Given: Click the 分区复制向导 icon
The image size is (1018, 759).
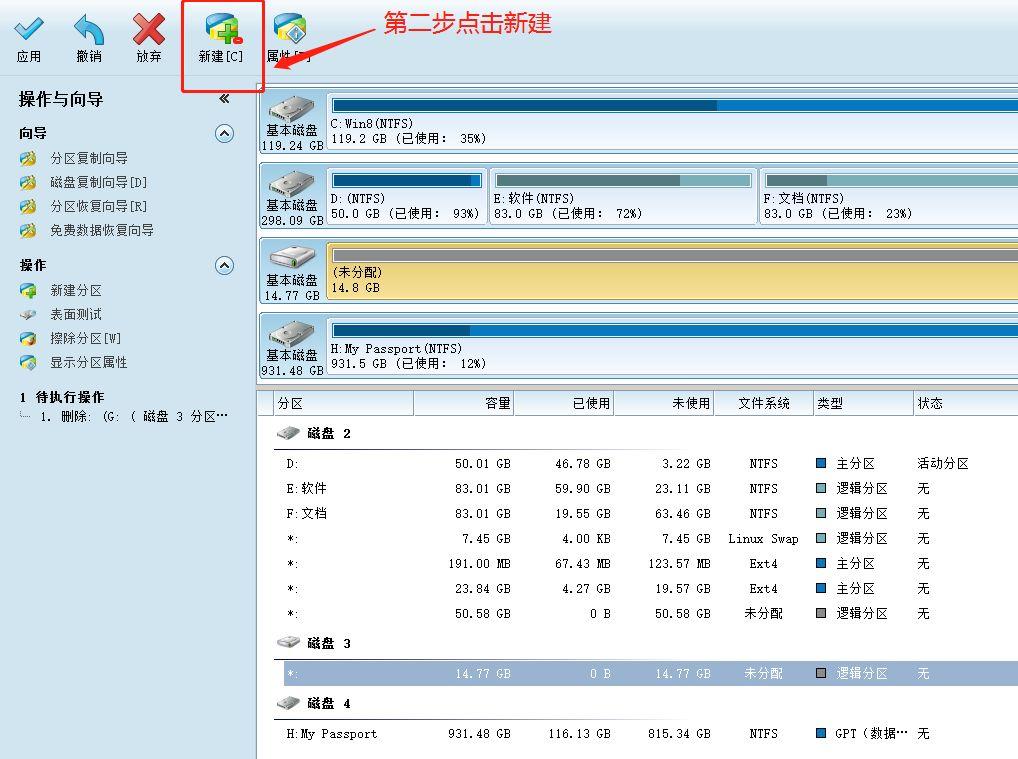Looking at the screenshot, I should pyautogui.click(x=28, y=158).
